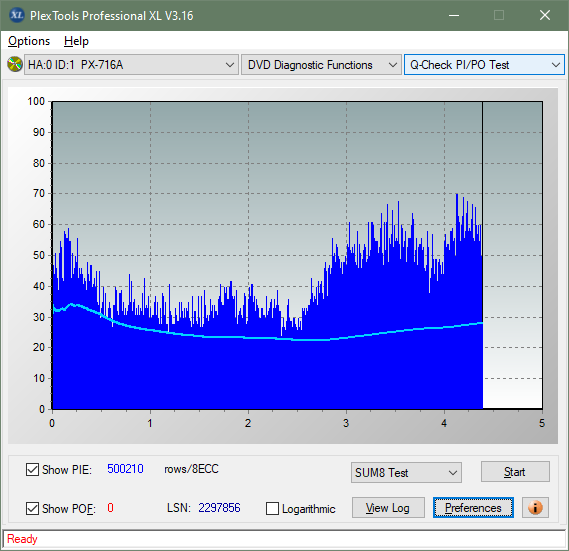Click the orange info icon button
The height and width of the screenshot is (551, 569).
[535, 507]
